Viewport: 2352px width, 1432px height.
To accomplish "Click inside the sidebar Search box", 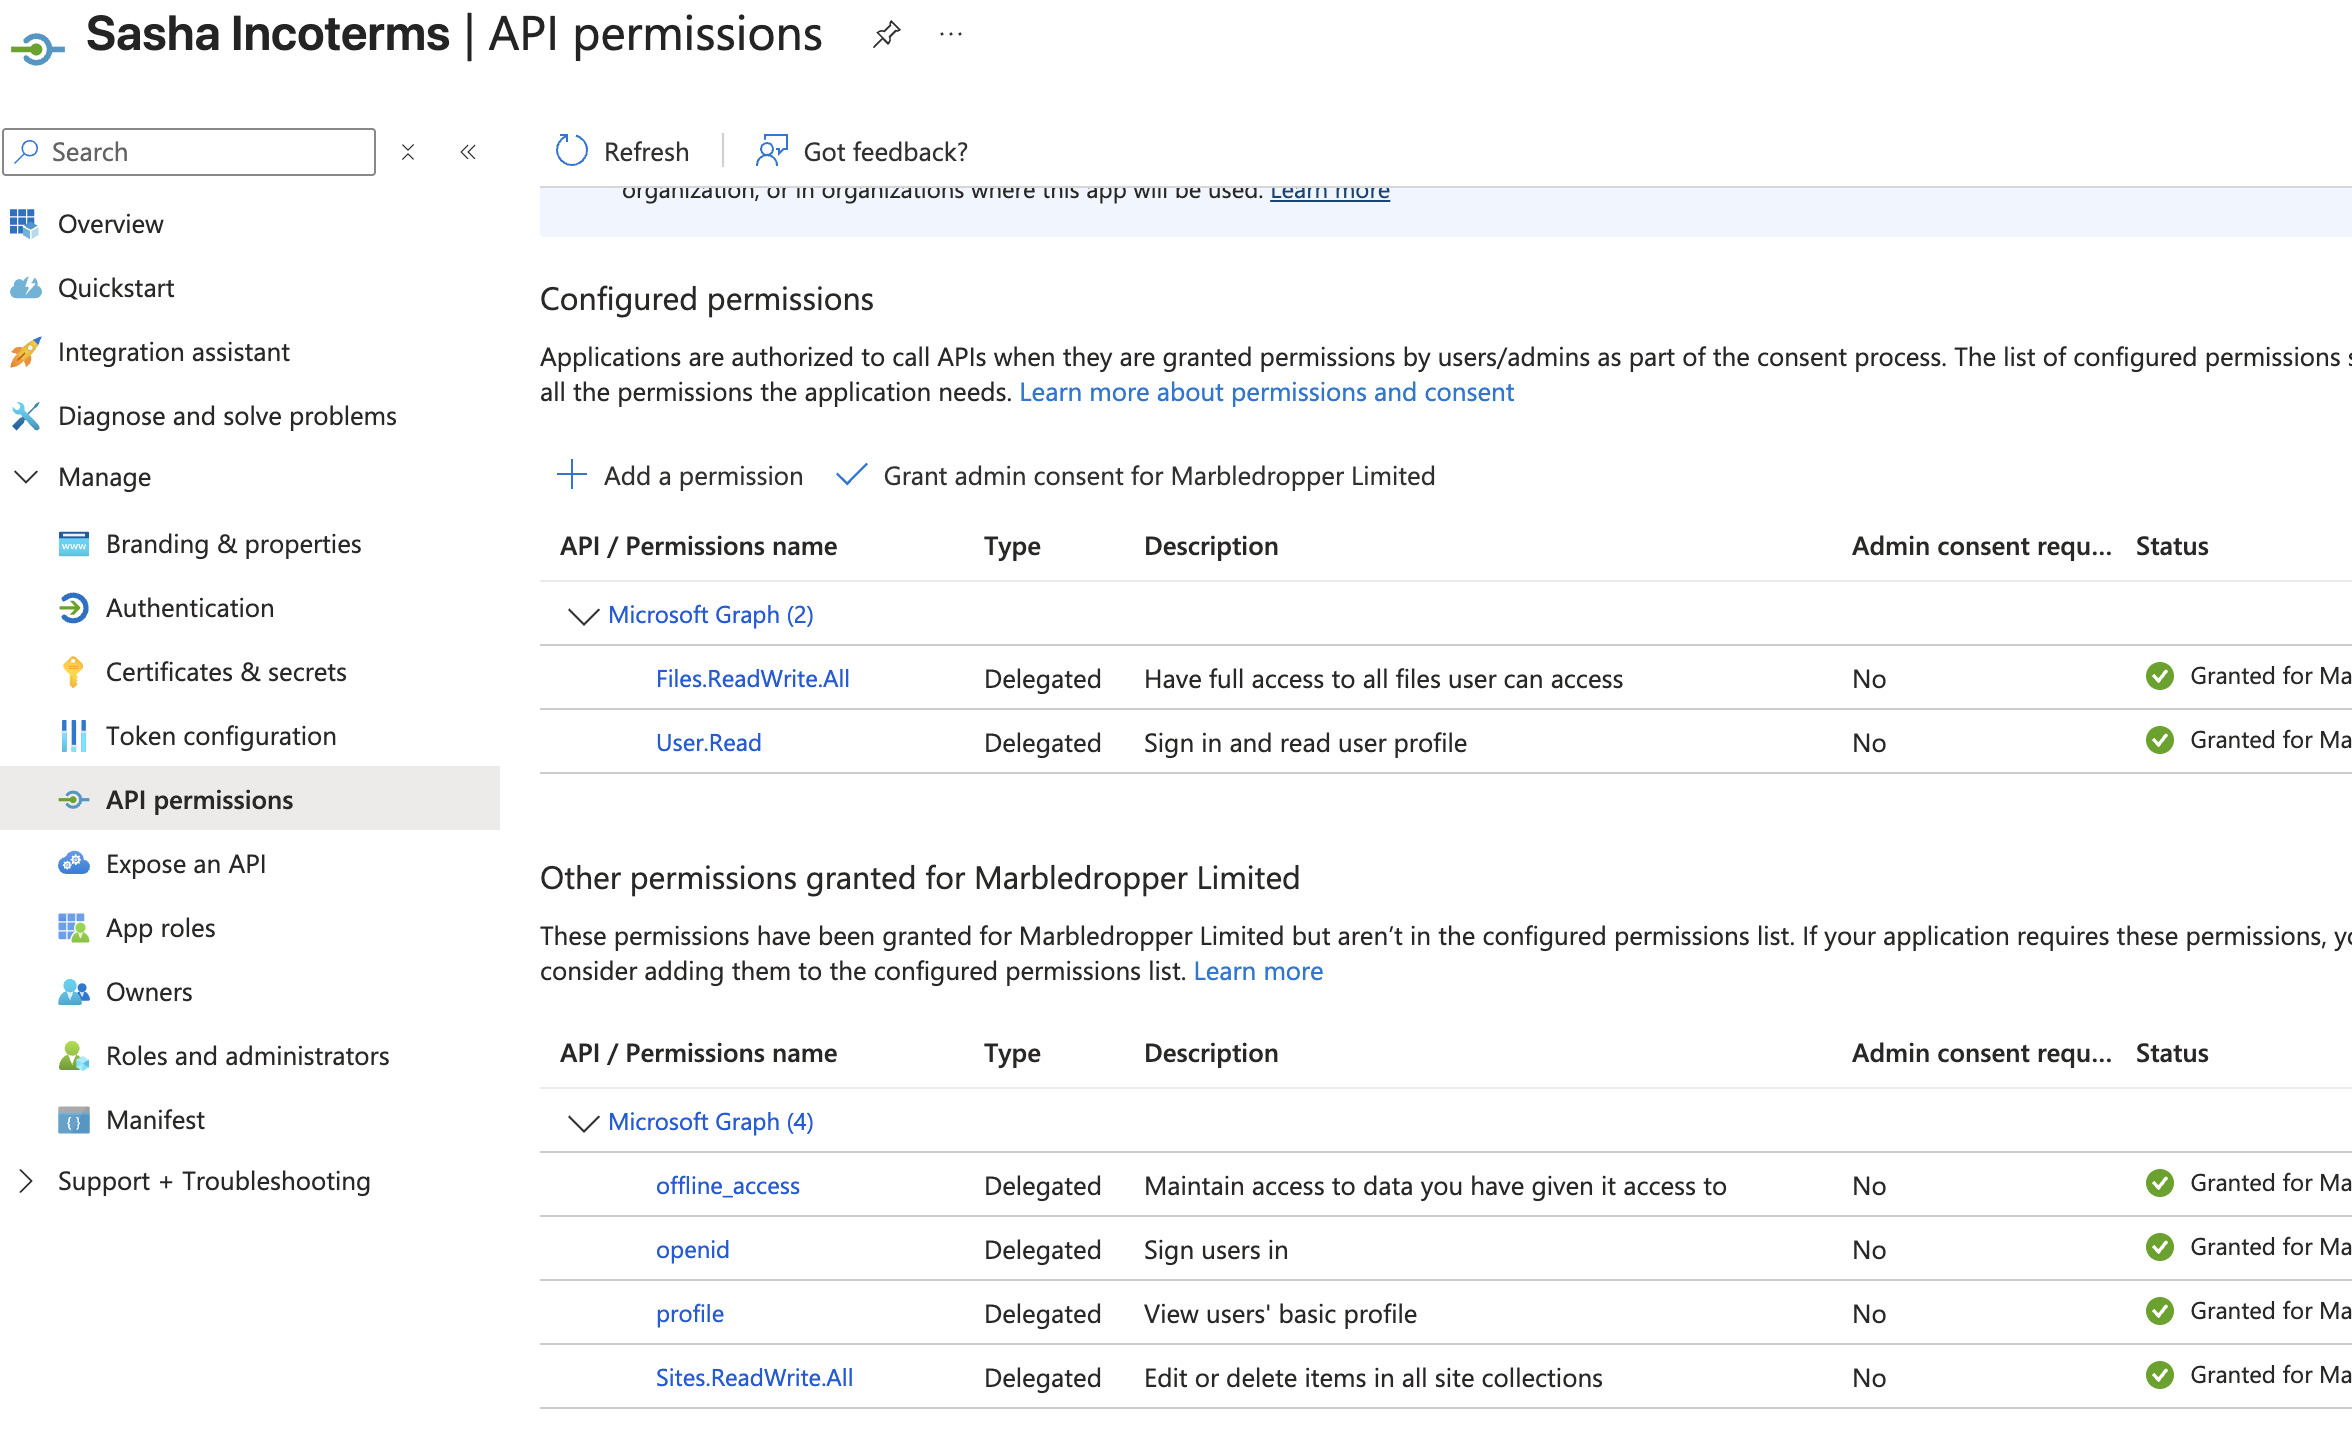I will pos(190,151).
